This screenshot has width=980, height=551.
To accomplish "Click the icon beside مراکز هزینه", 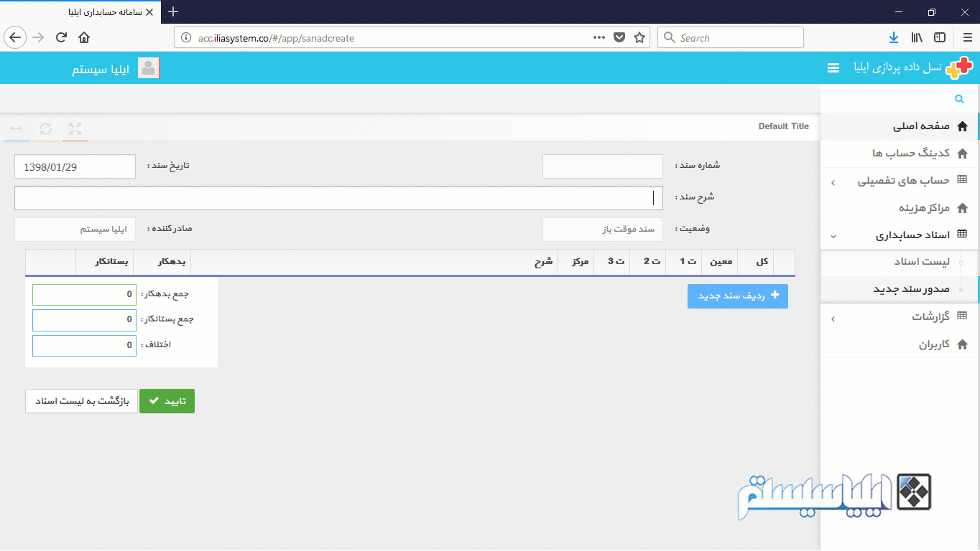I will [962, 207].
